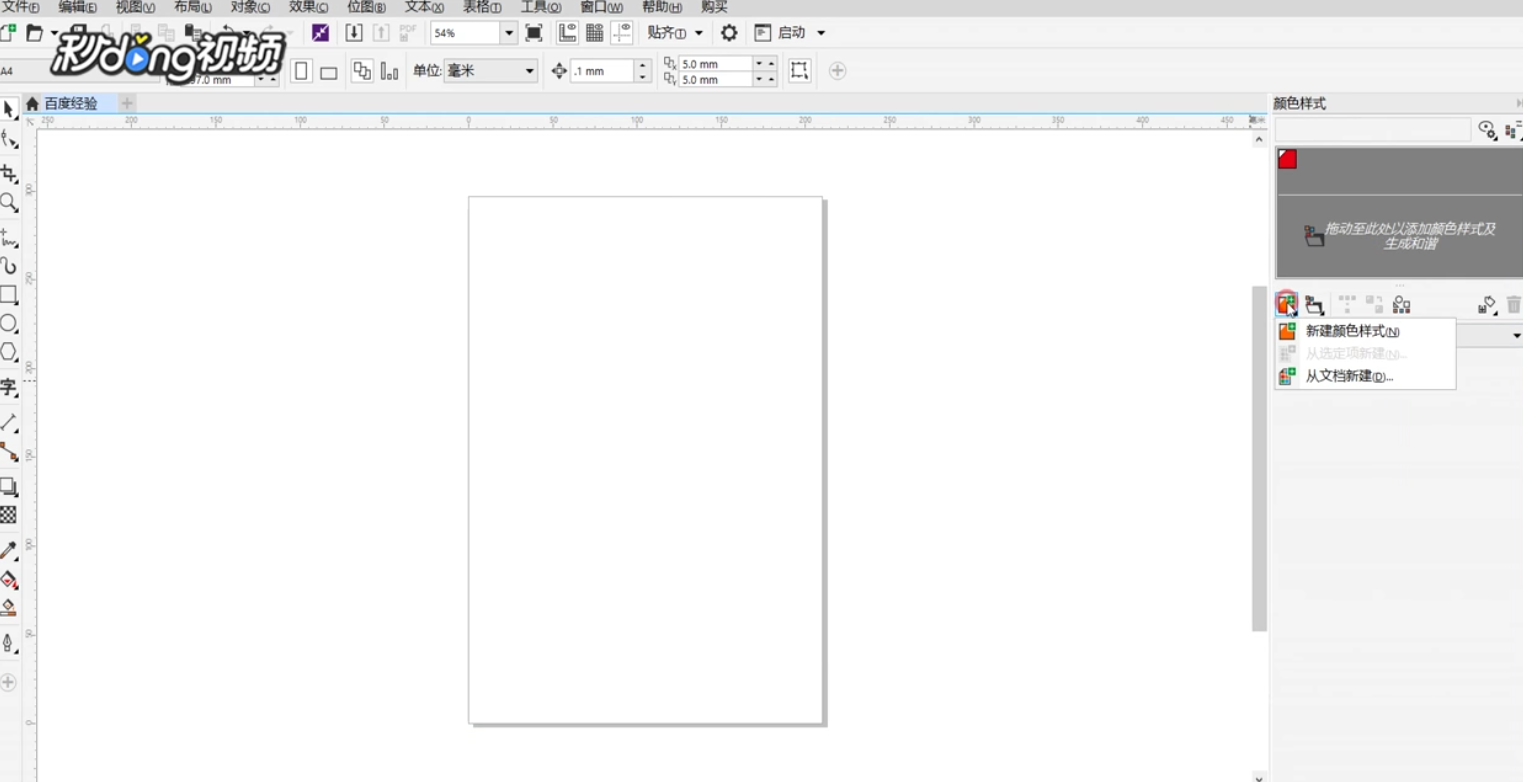1523x782 pixels.
Task: Toggle show guidelines button
Action: [622, 33]
